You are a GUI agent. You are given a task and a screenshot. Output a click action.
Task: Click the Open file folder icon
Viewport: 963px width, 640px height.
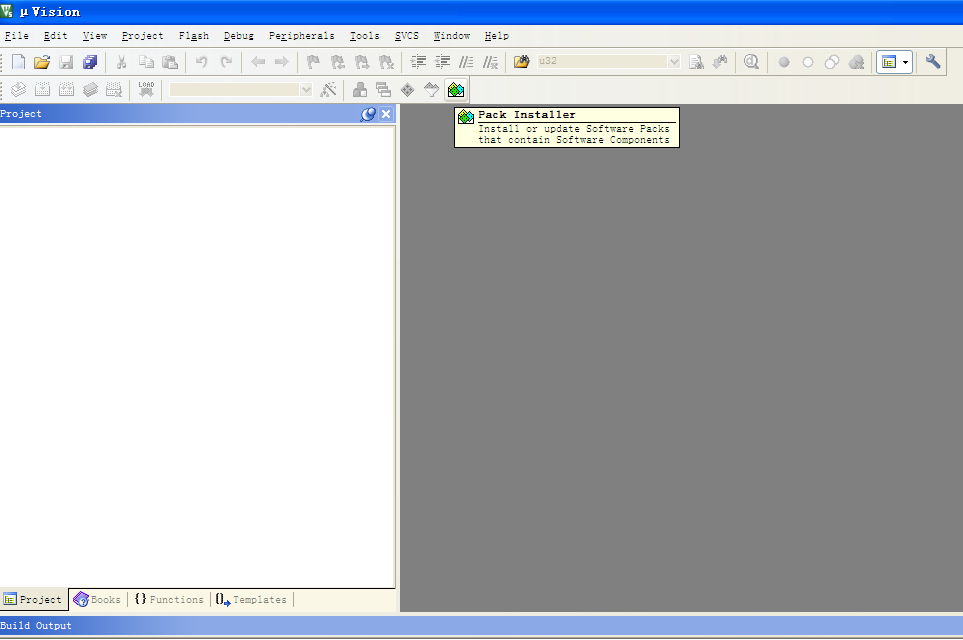click(x=42, y=62)
